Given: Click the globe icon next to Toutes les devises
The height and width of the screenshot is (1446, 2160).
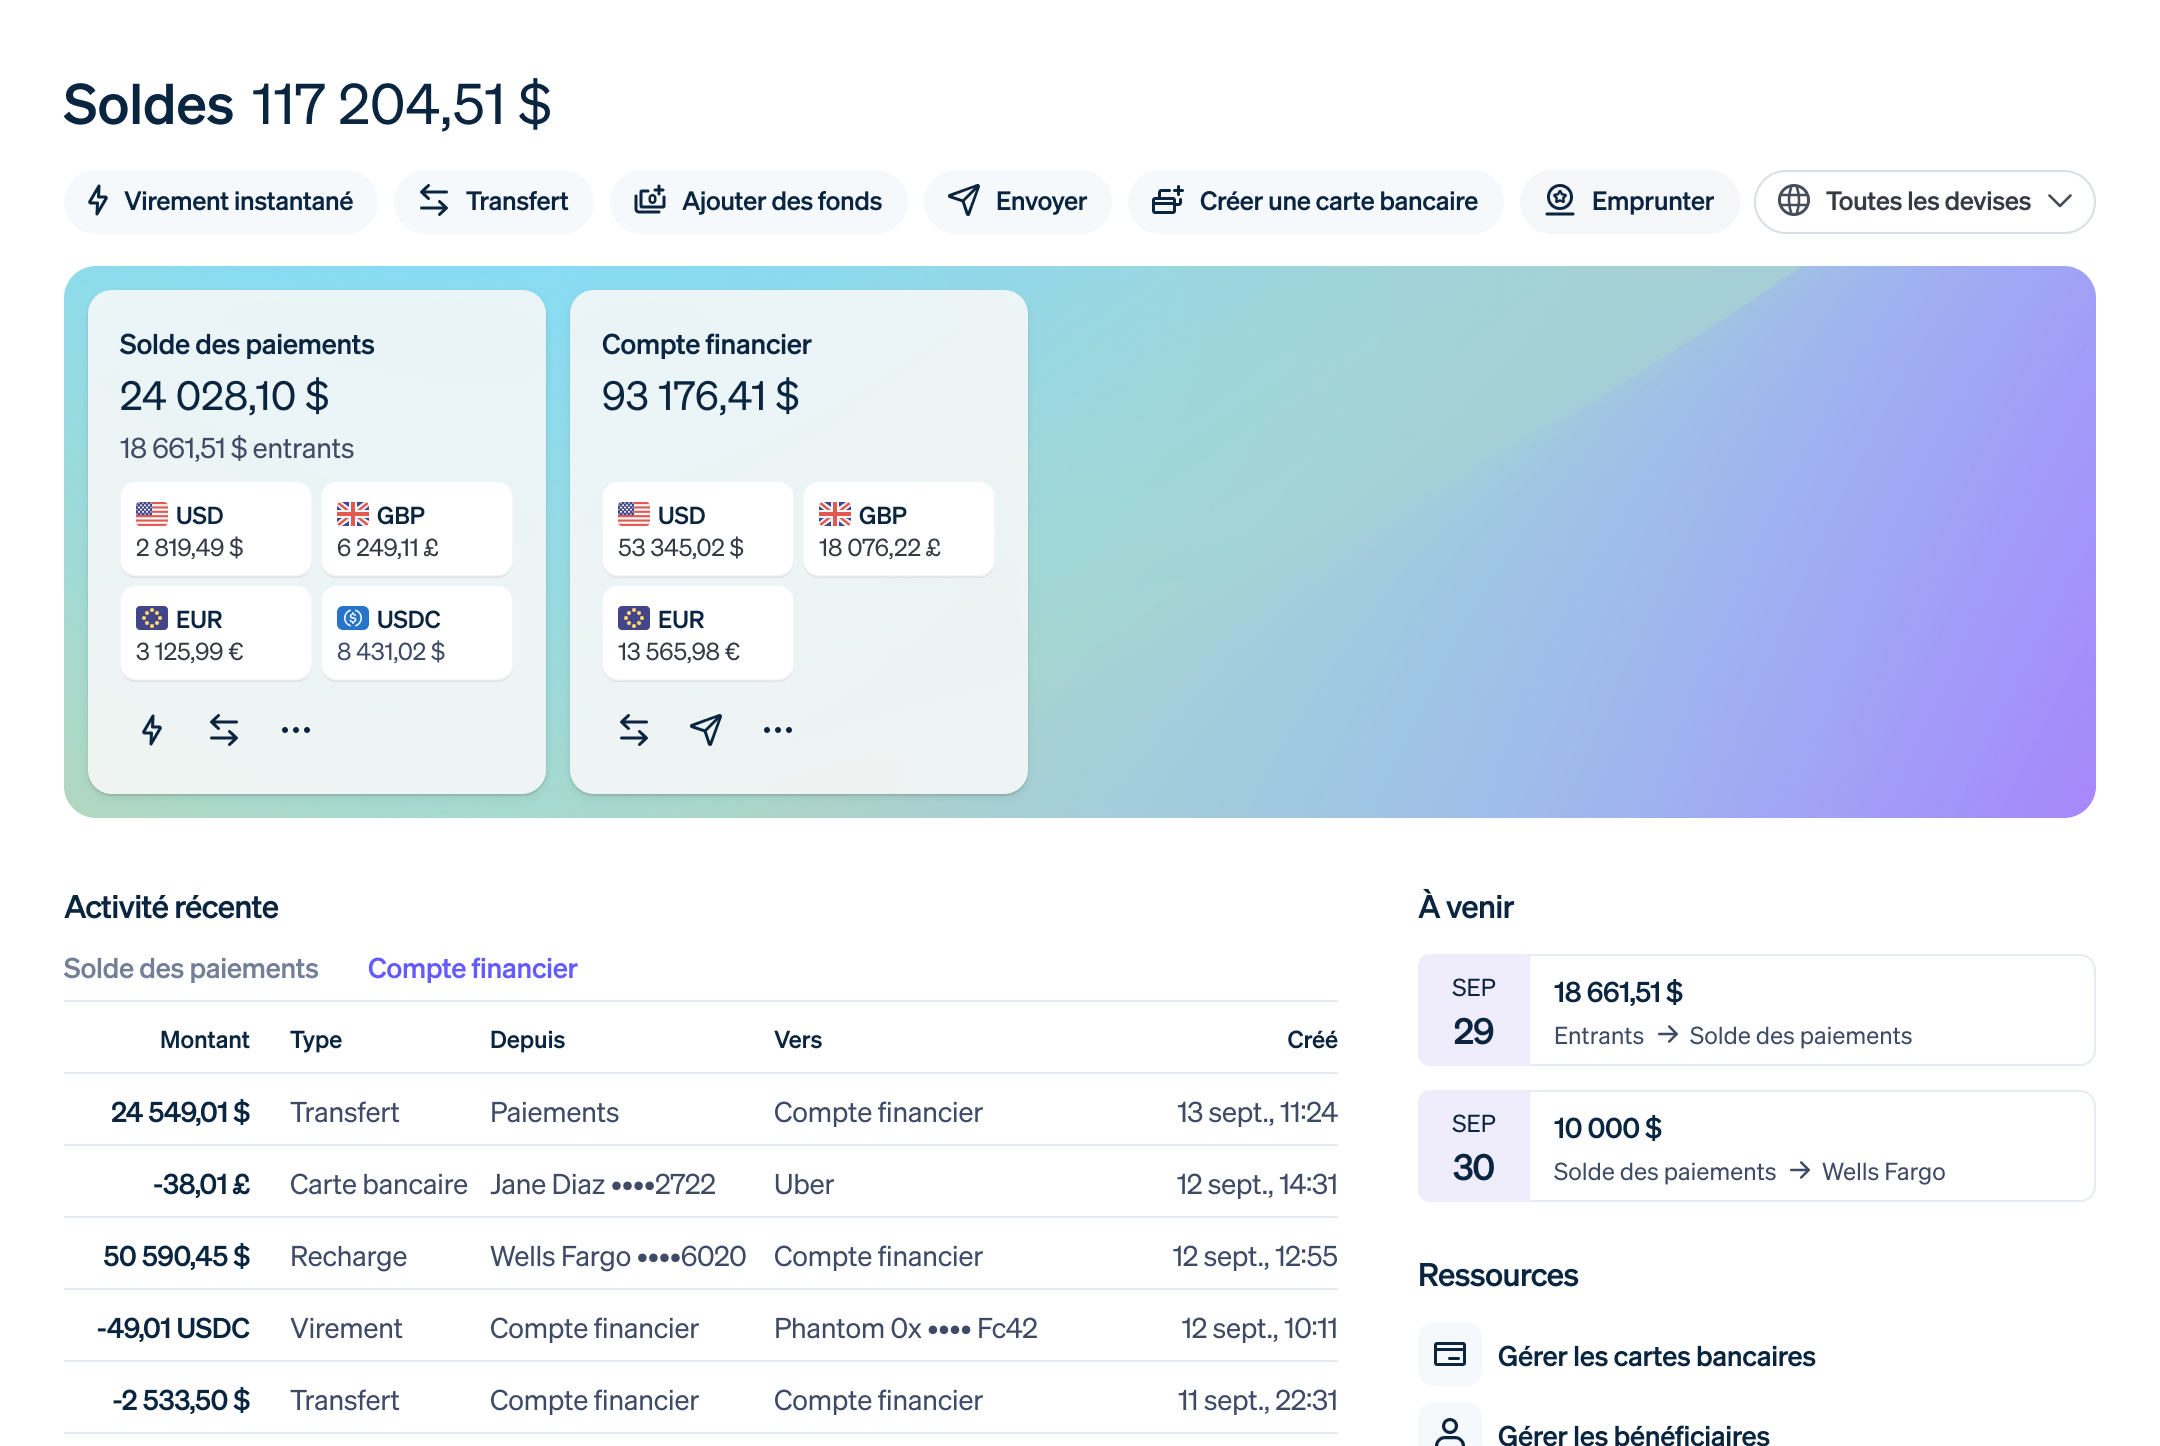Looking at the screenshot, I should pyautogui.click(x=1795, y=201).
